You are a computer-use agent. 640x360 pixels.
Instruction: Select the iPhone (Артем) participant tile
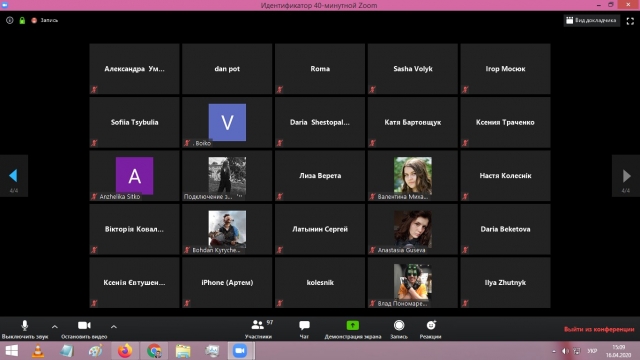click(227, 282)
